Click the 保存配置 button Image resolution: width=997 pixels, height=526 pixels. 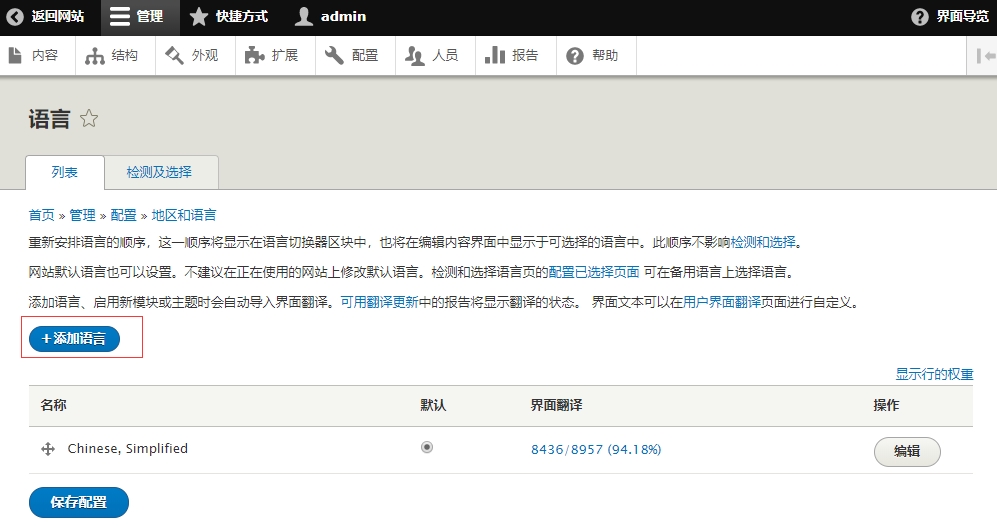pos(78,502)
